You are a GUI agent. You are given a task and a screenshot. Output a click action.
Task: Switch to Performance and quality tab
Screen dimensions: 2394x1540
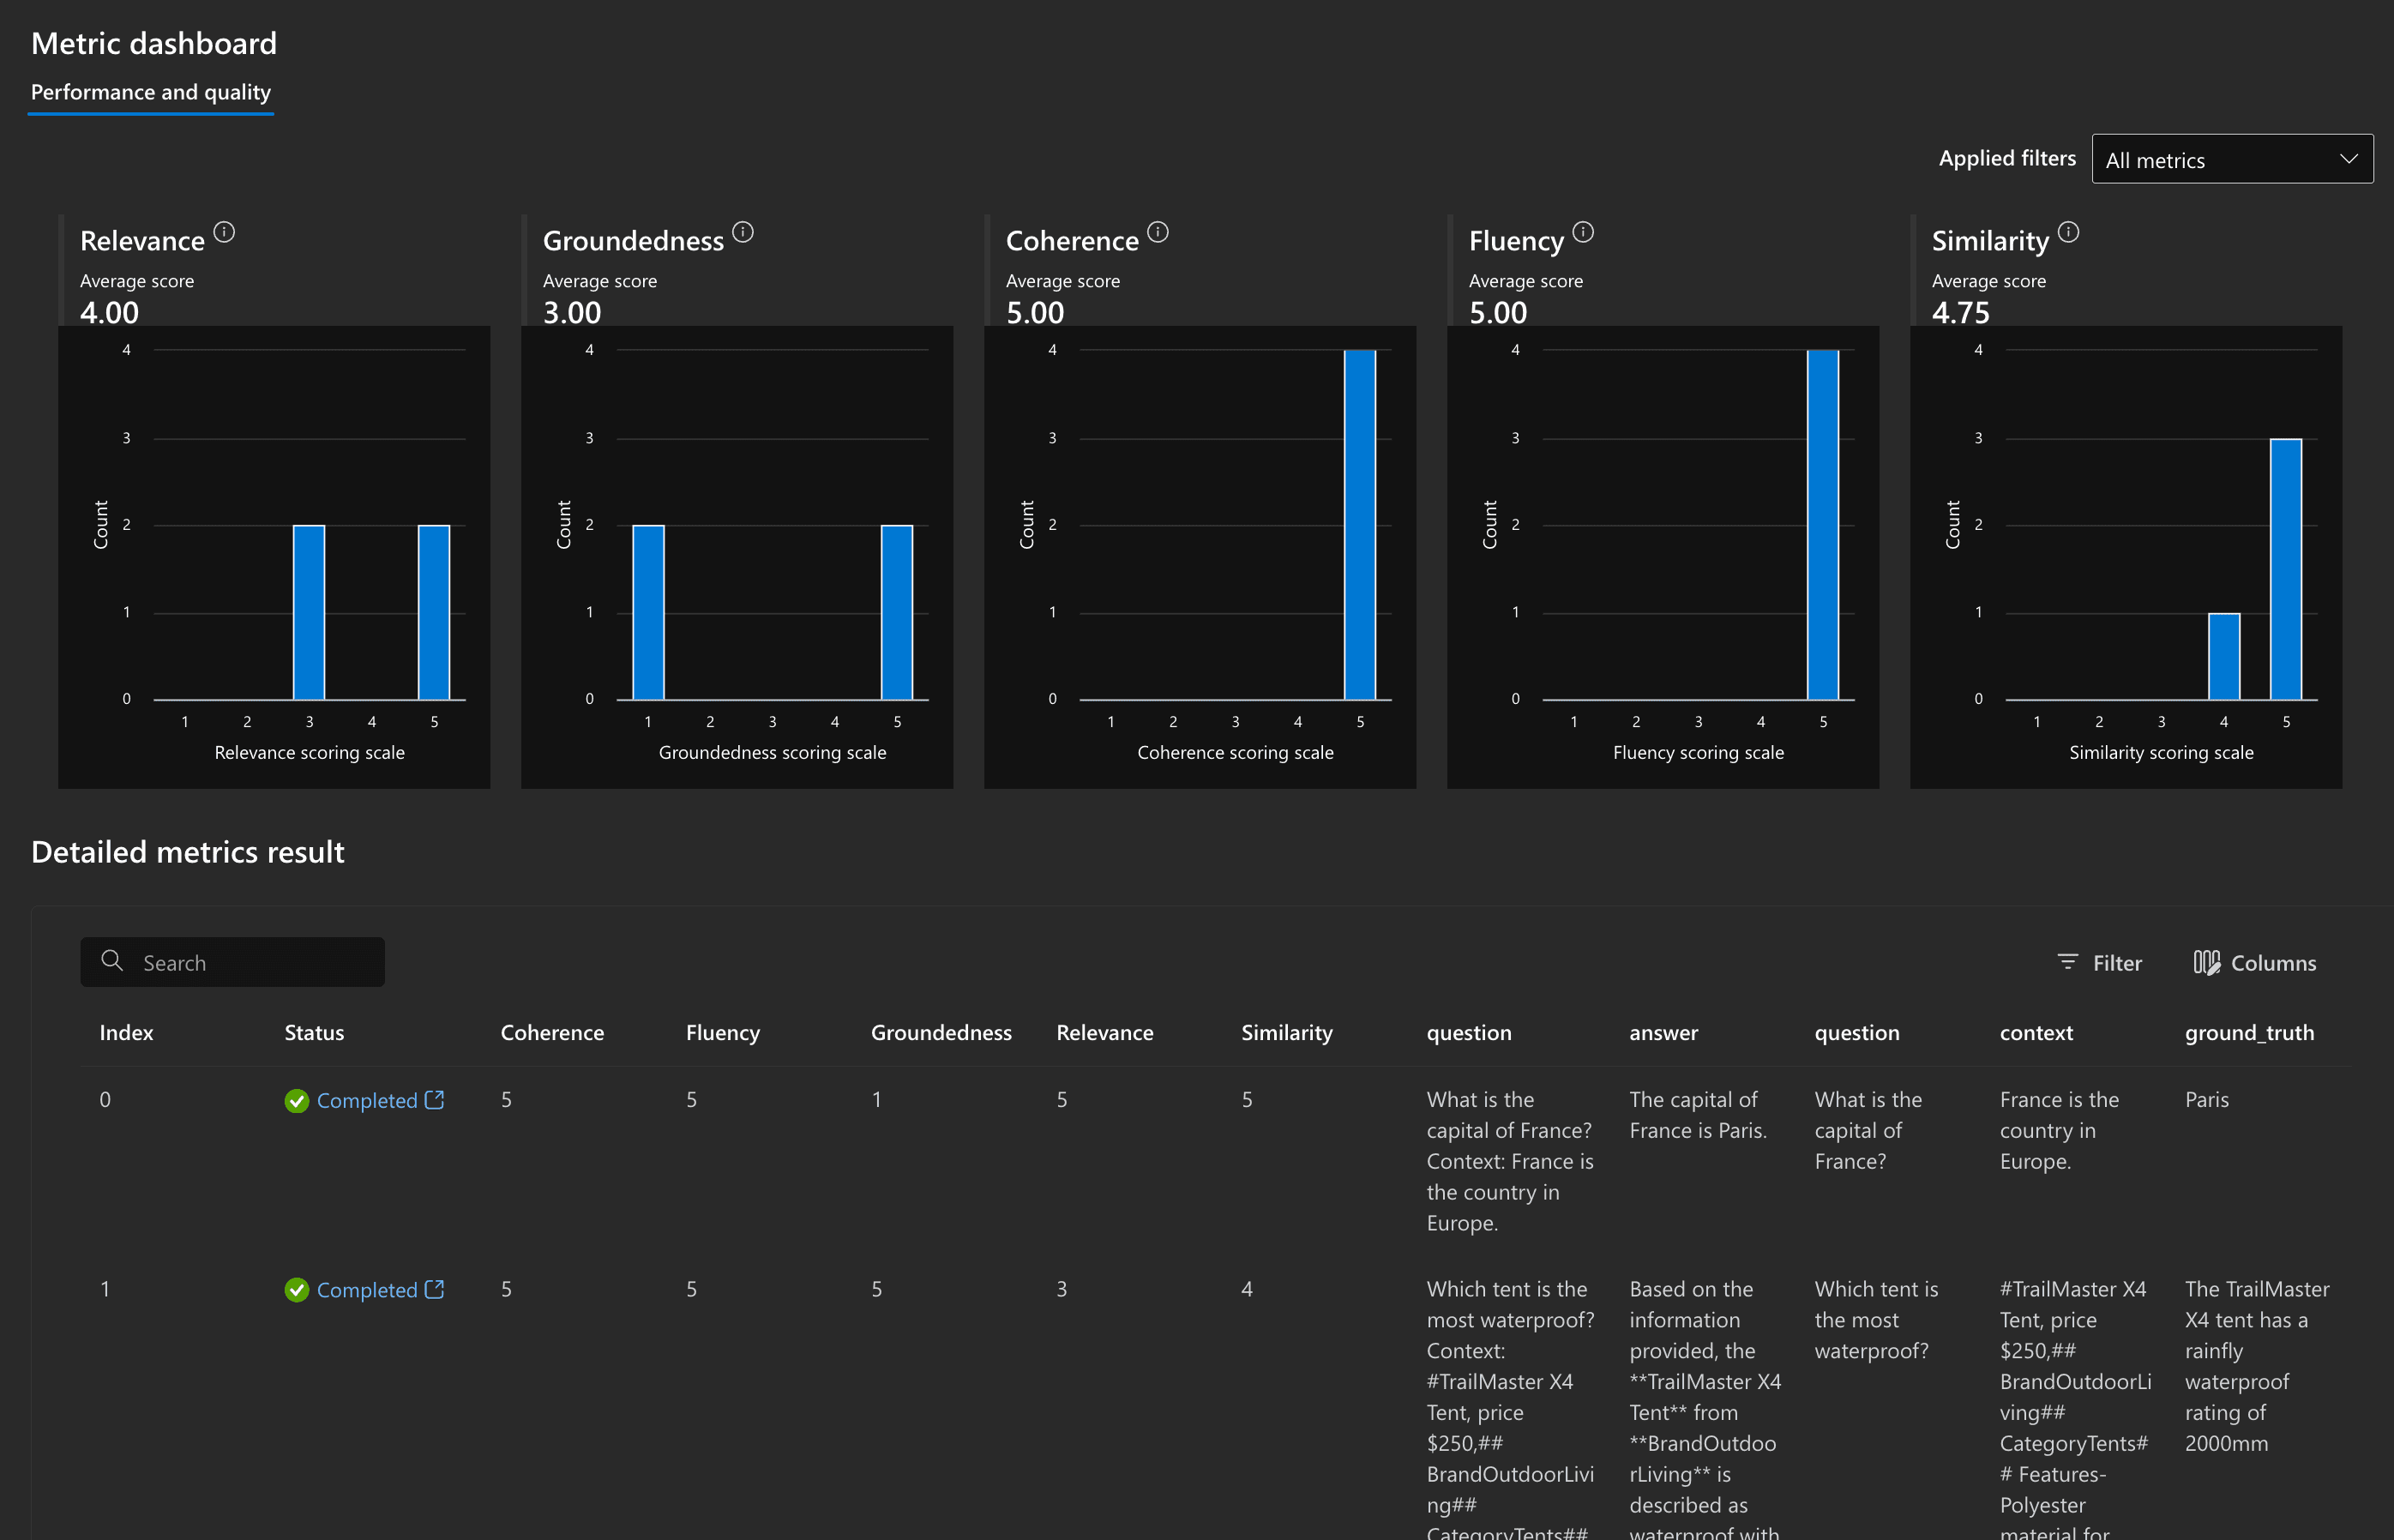151,92
